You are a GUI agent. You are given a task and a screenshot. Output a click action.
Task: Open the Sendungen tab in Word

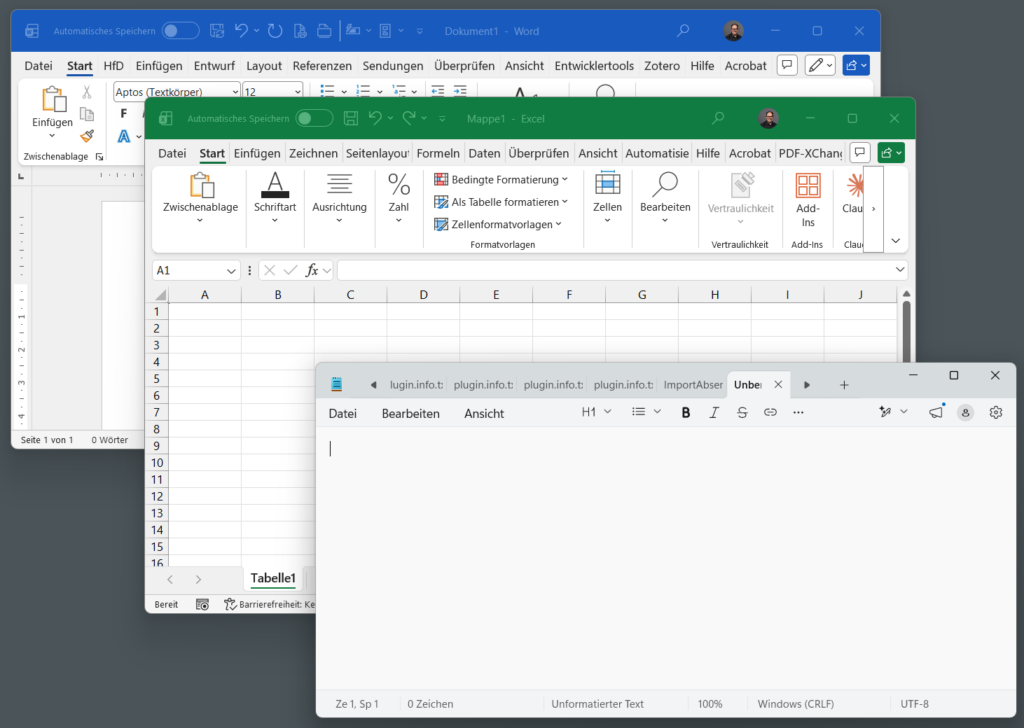392,66
